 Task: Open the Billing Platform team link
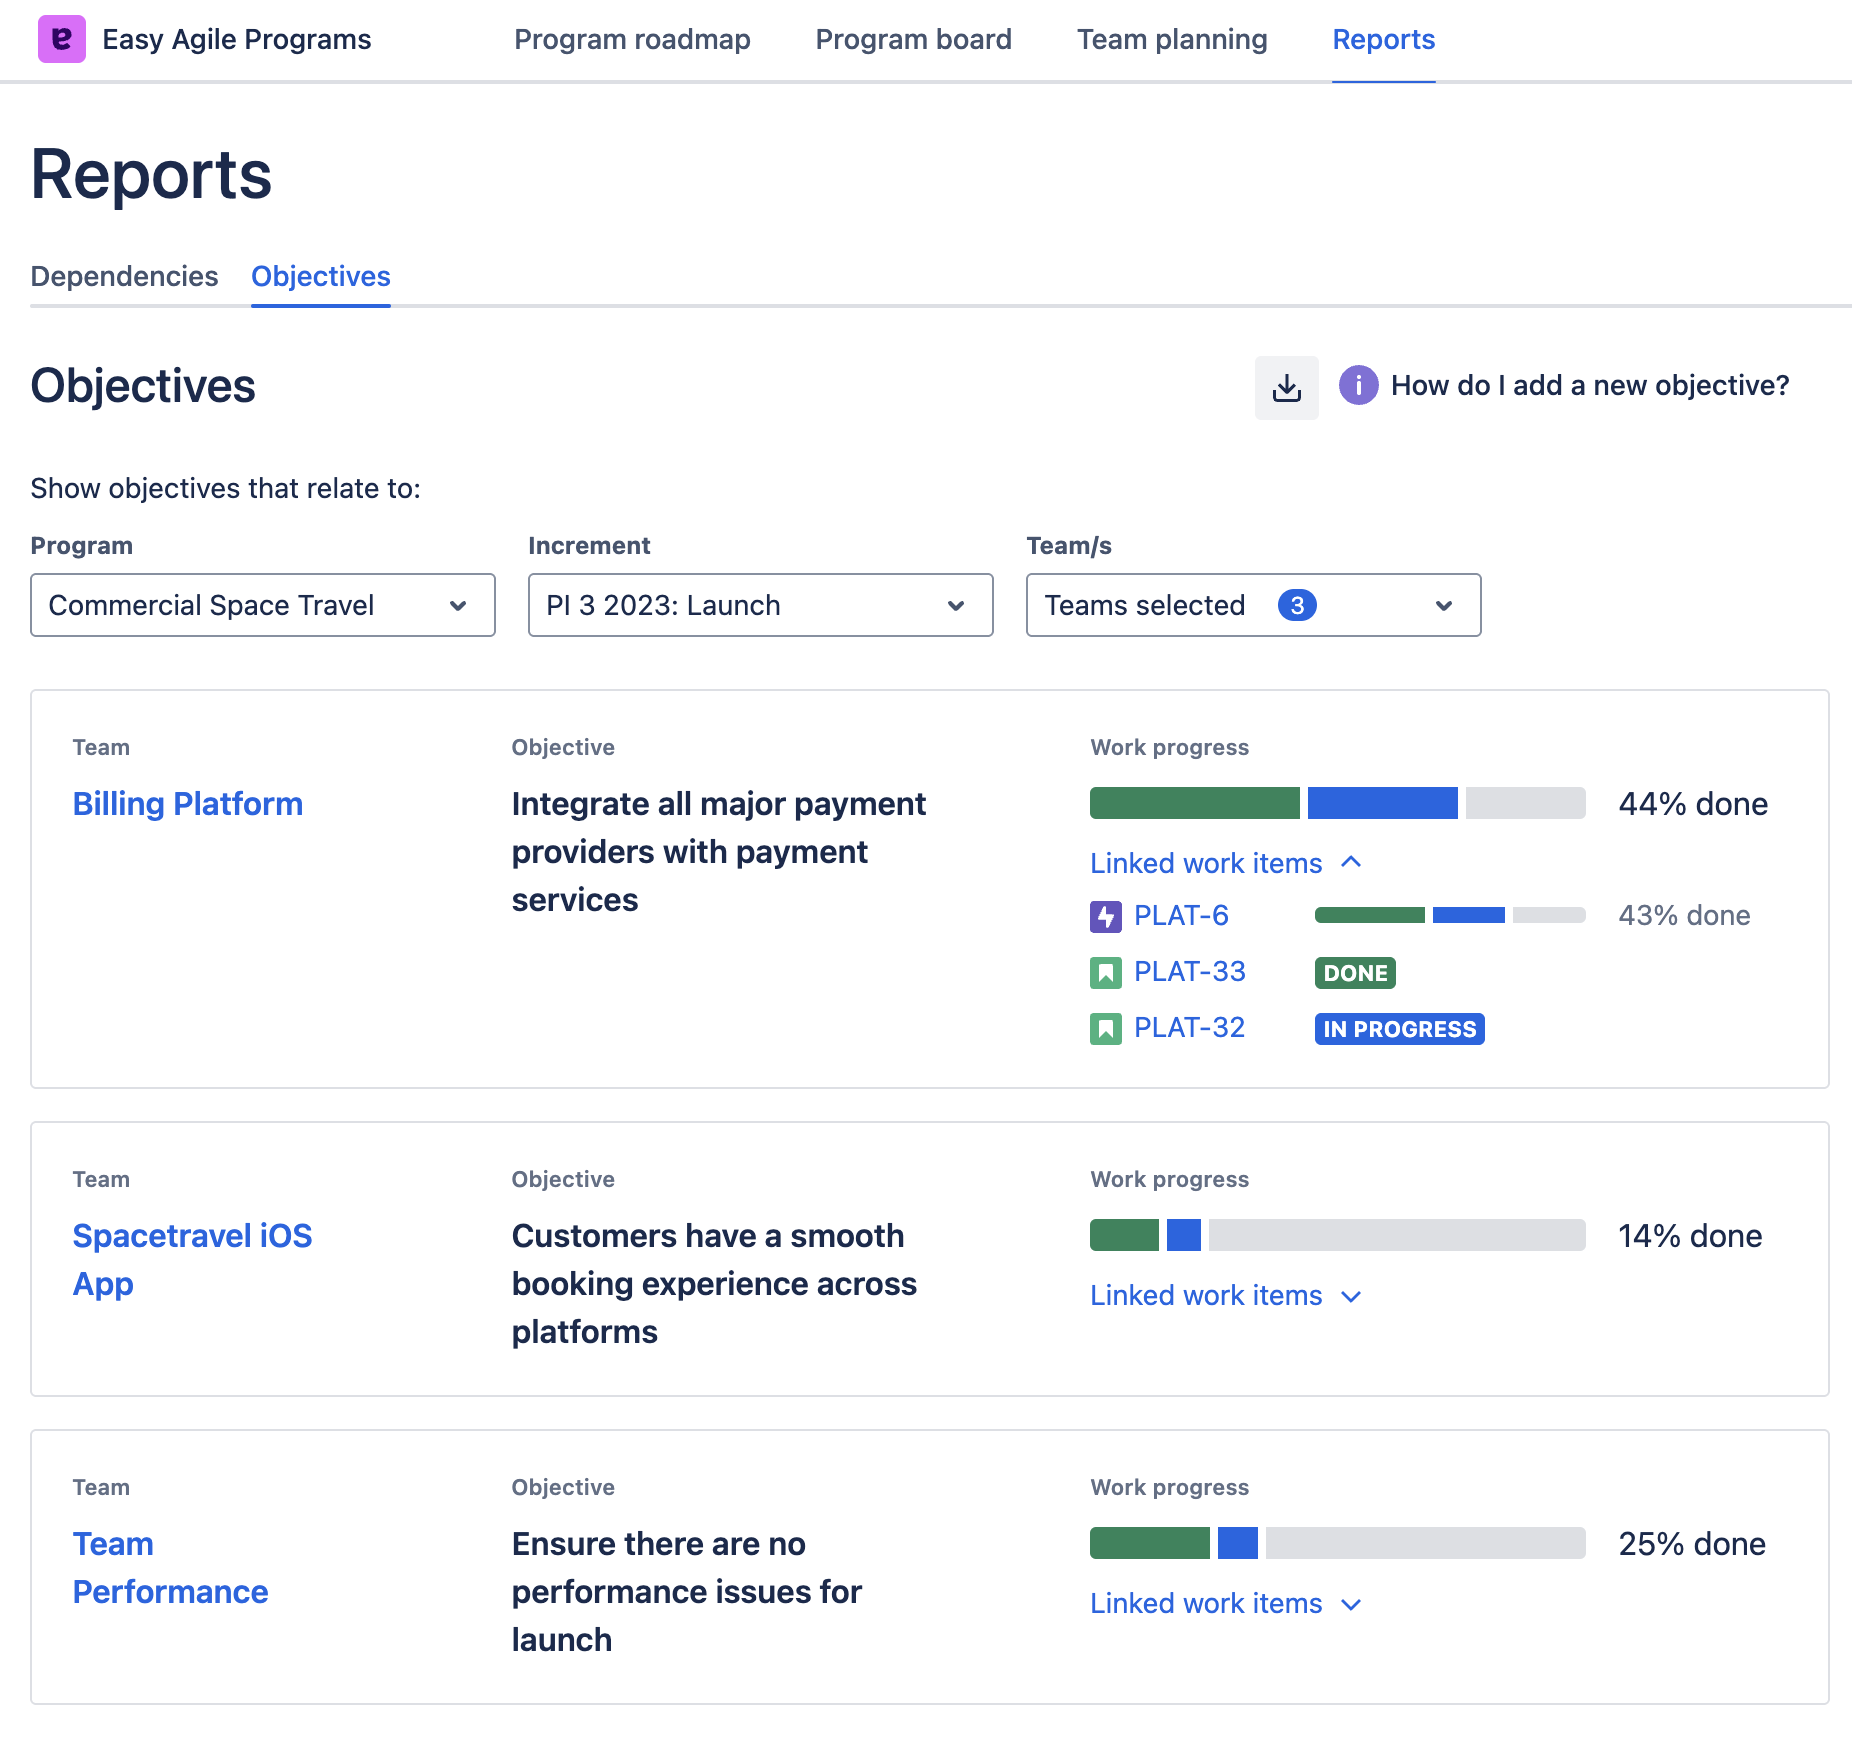[x=188, y=804]
